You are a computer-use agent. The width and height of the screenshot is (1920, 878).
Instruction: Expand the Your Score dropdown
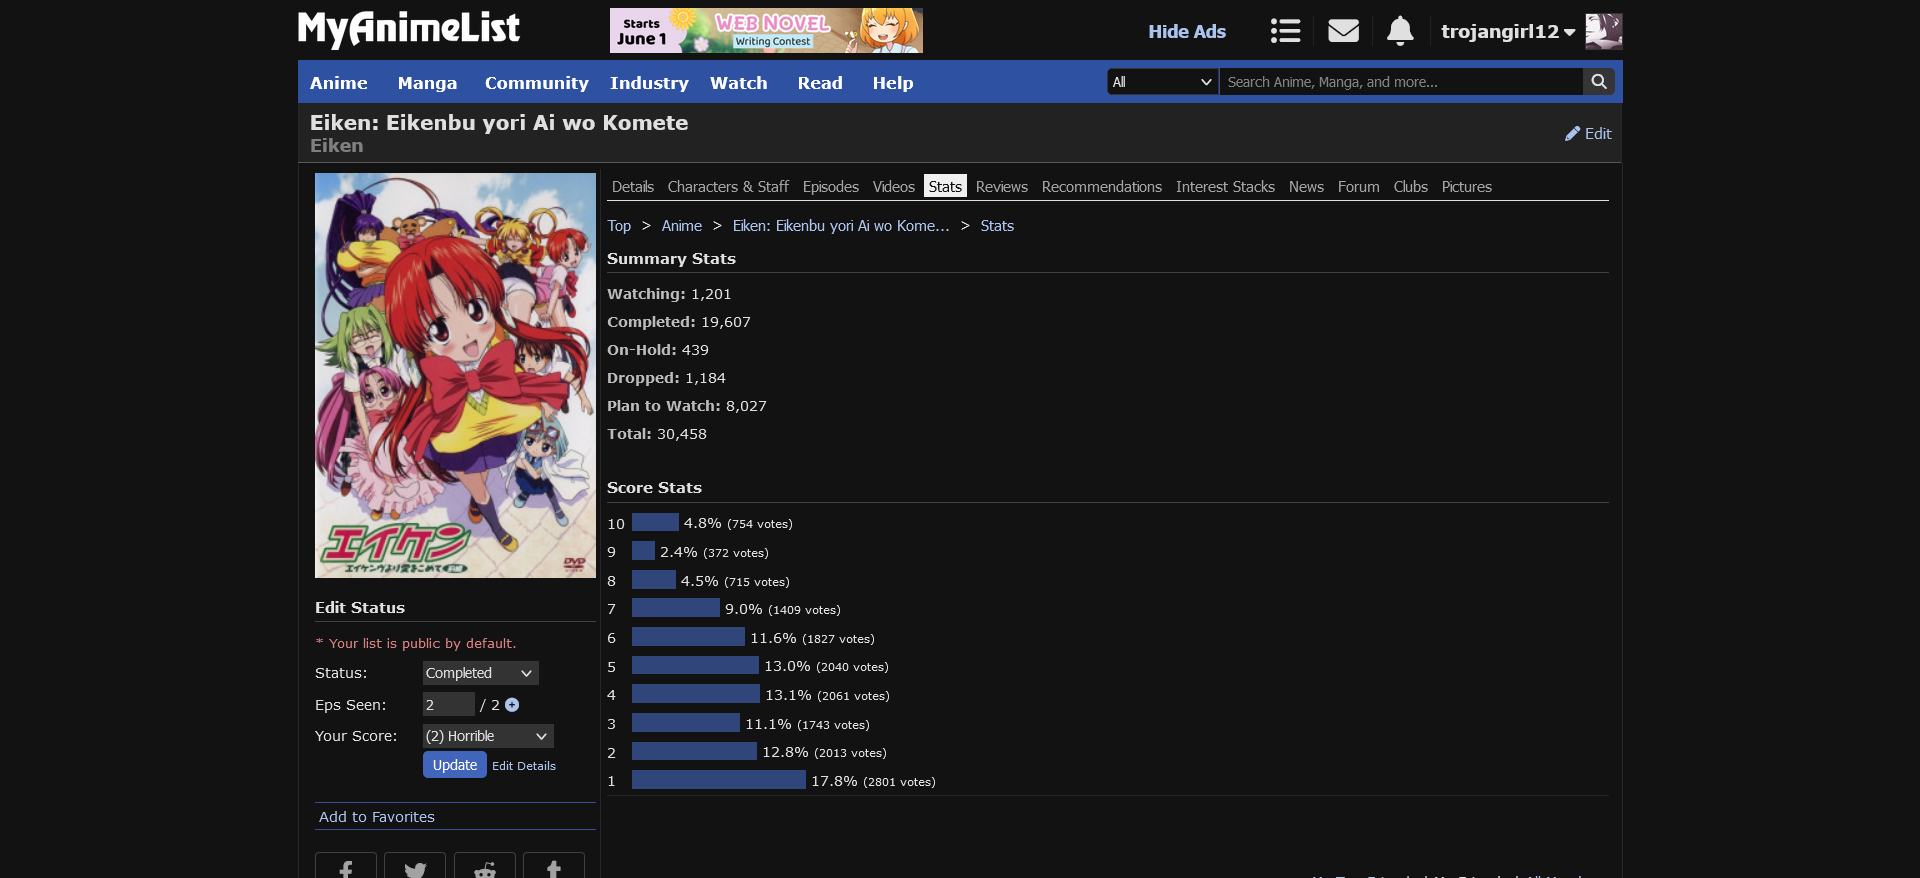click(487, 736)
